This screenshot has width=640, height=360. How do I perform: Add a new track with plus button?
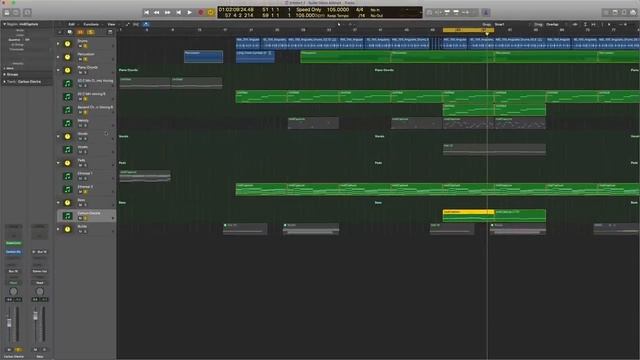(60, 32)
